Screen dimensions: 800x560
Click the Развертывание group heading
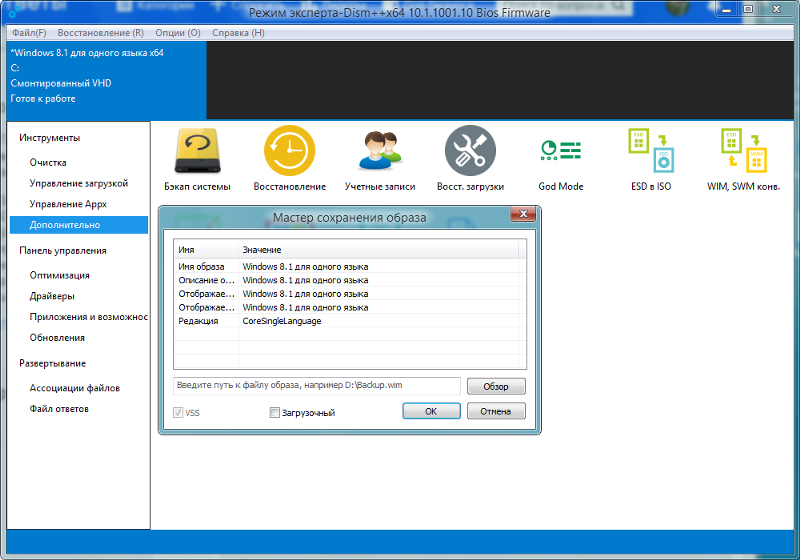click(53, 363)
